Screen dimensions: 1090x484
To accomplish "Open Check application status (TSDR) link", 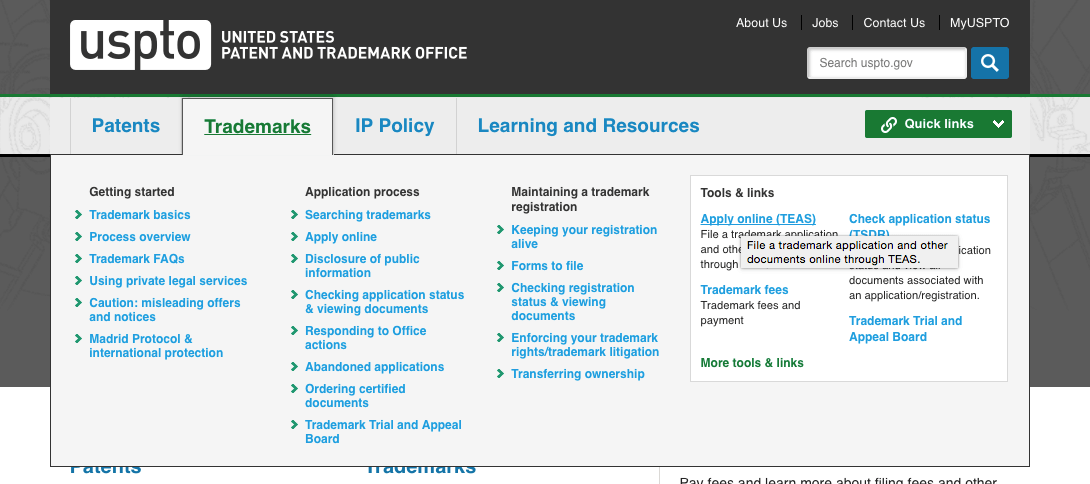I will pyautogui.click(x=919, y=219).
